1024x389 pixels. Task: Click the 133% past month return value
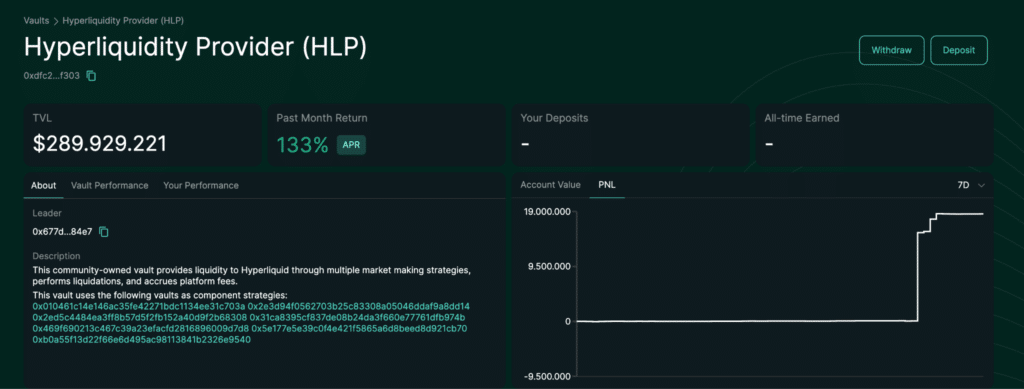pyautogui.click(x=302, y=145)
